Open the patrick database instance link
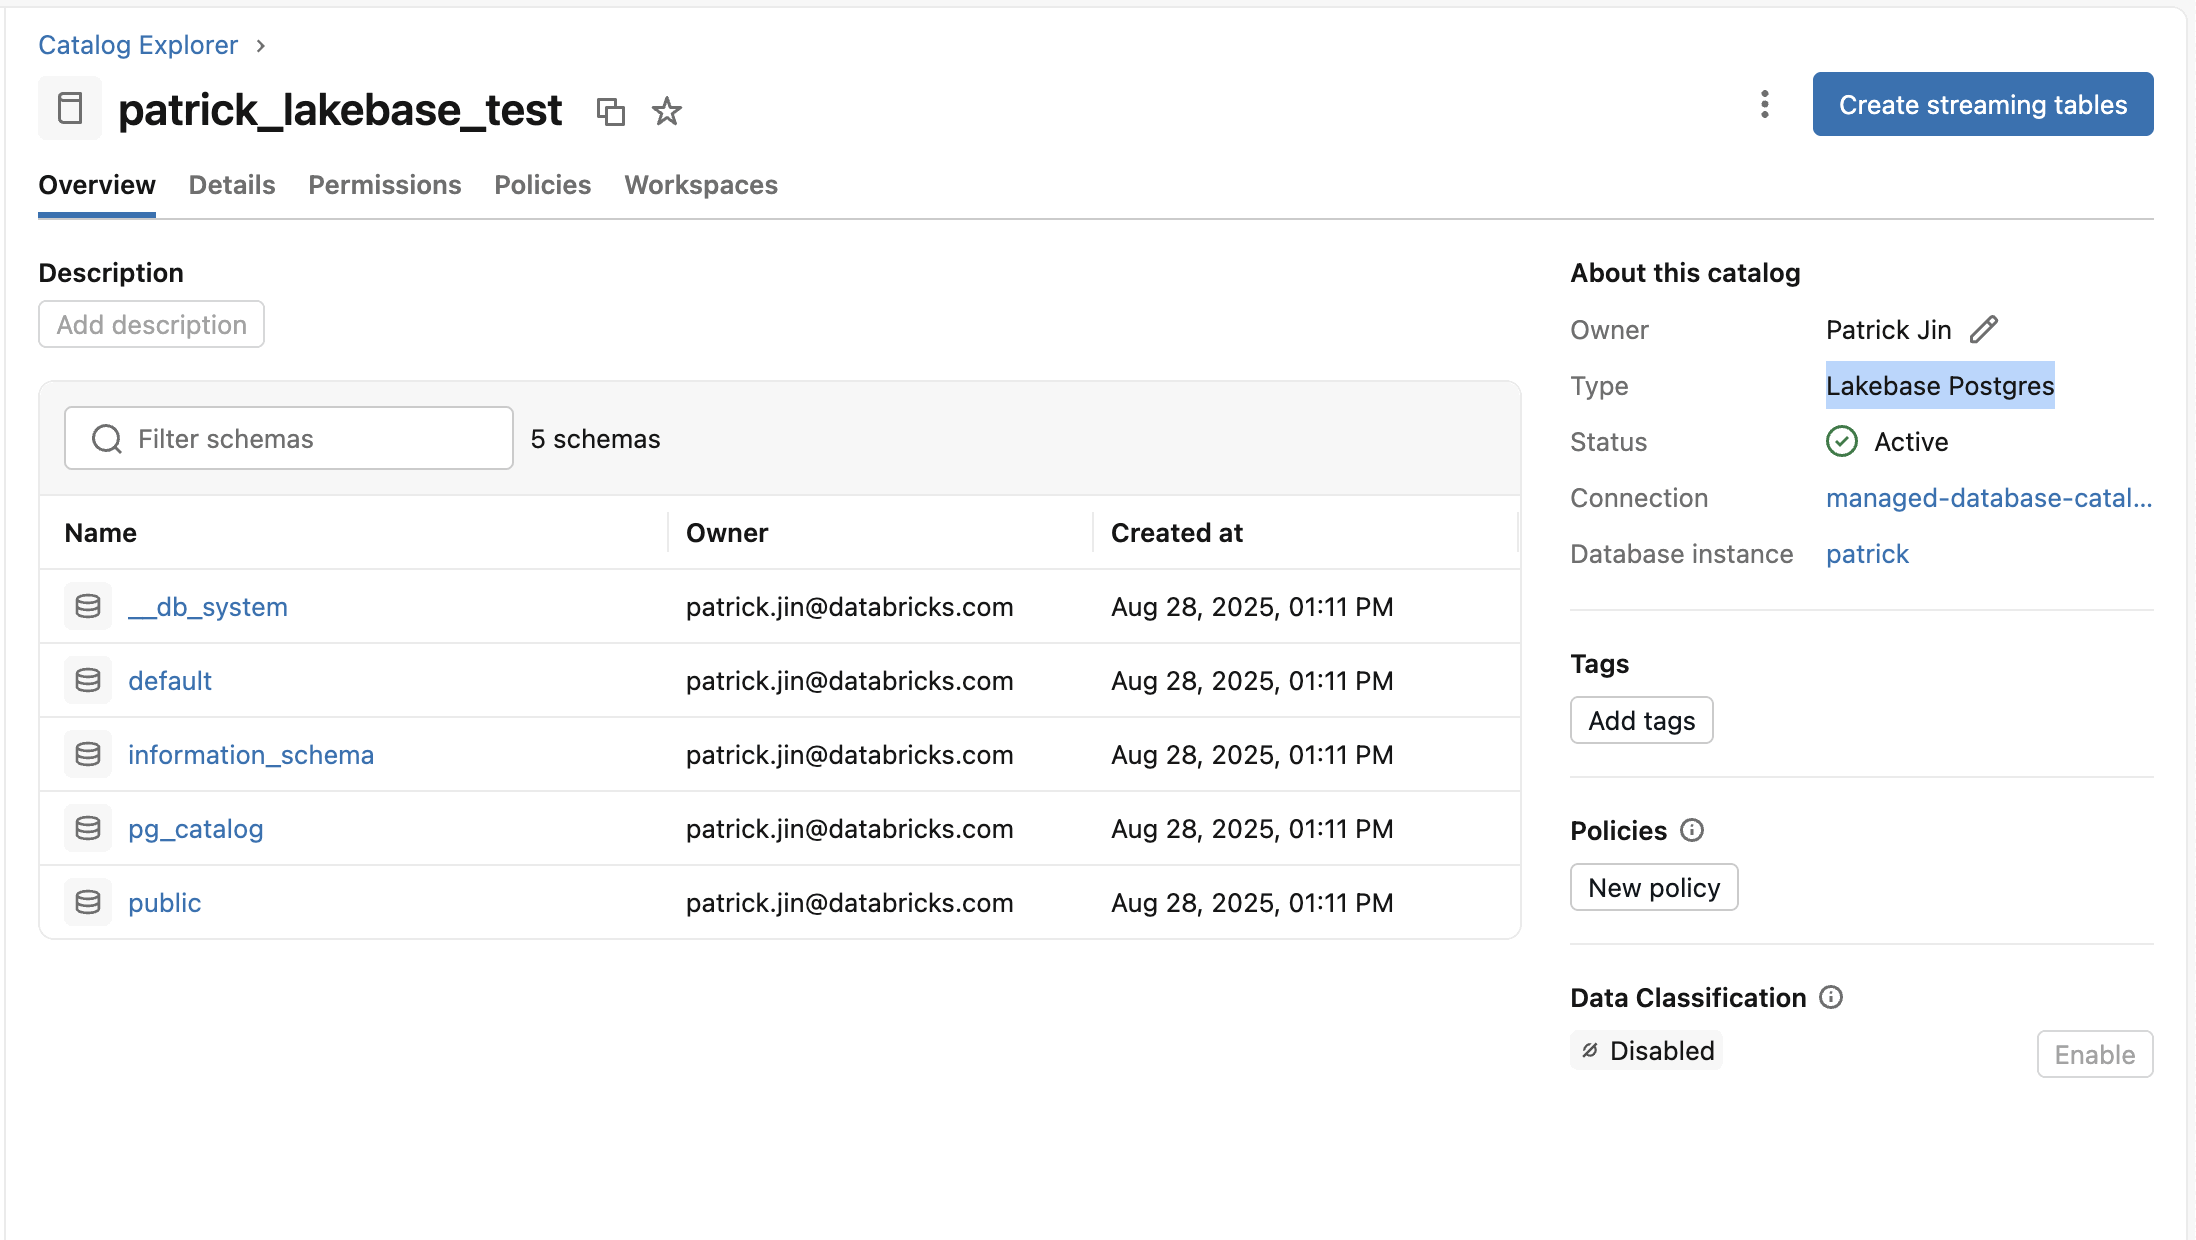Viewport: 2196px width, 1240px height. click(1867, 553)
